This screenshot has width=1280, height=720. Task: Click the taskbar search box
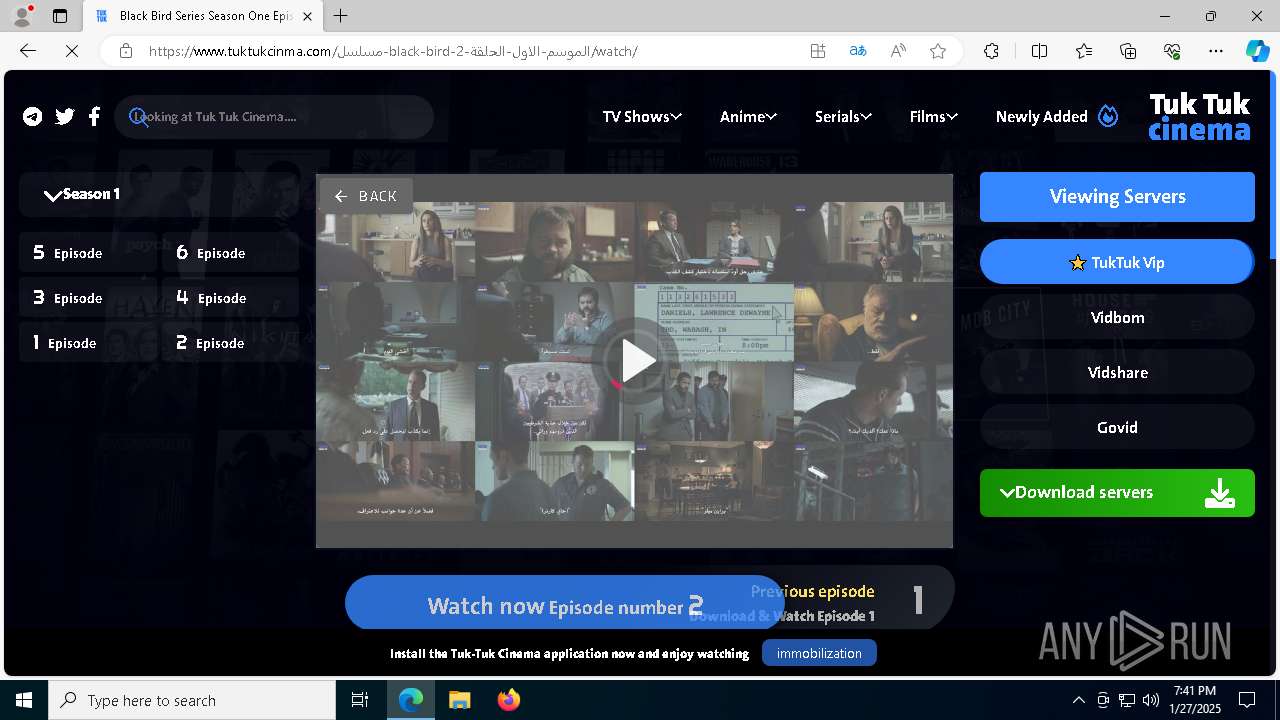pos(192,700)
